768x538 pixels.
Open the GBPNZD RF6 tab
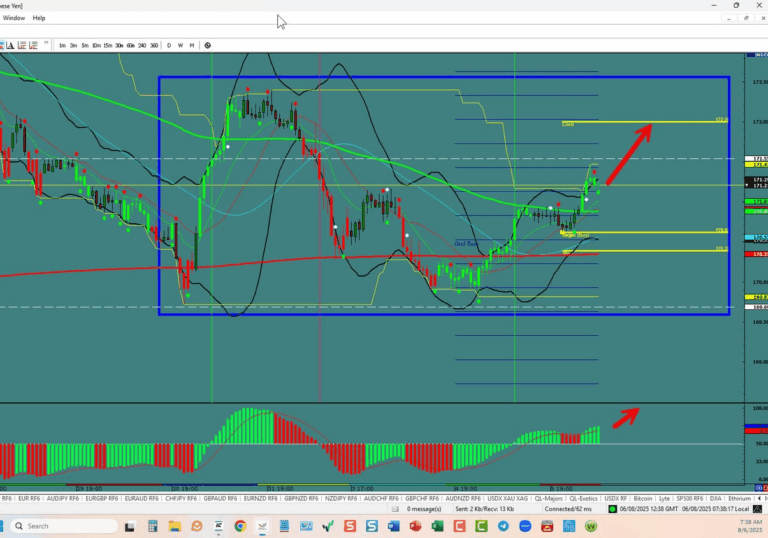[301, 499]
